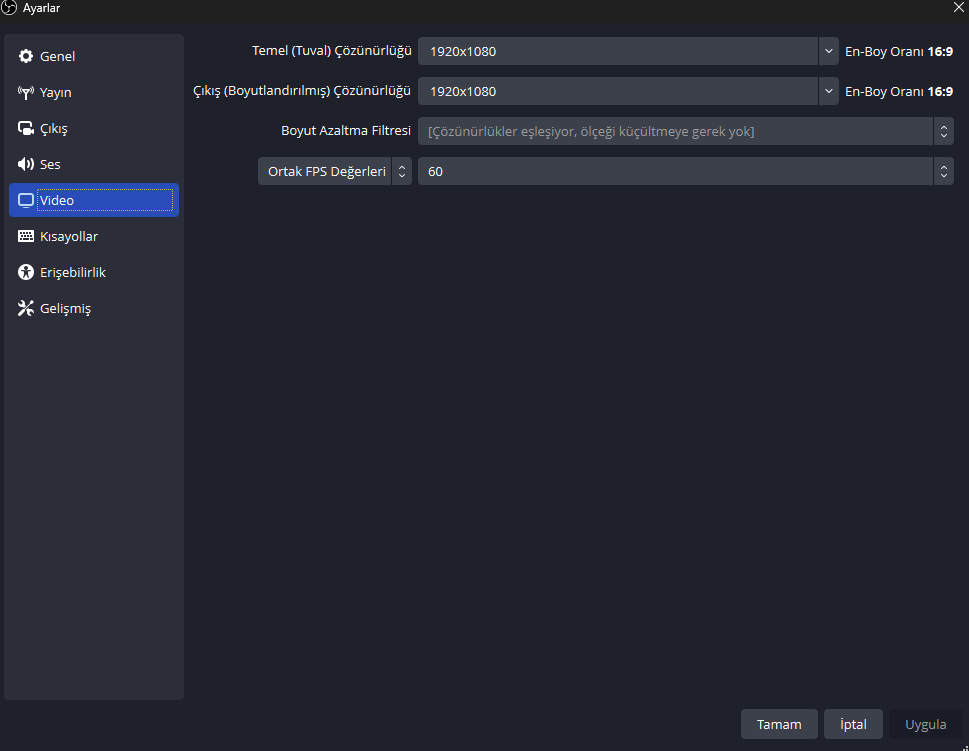Image resolution: width=969 pixels, height=751 pixels.
Task: Expand the Çıkış (Boyutlandırılmış) Çözünürlüğü dropdown arrow
Action: pyautogui.click(x=828, y=91)
